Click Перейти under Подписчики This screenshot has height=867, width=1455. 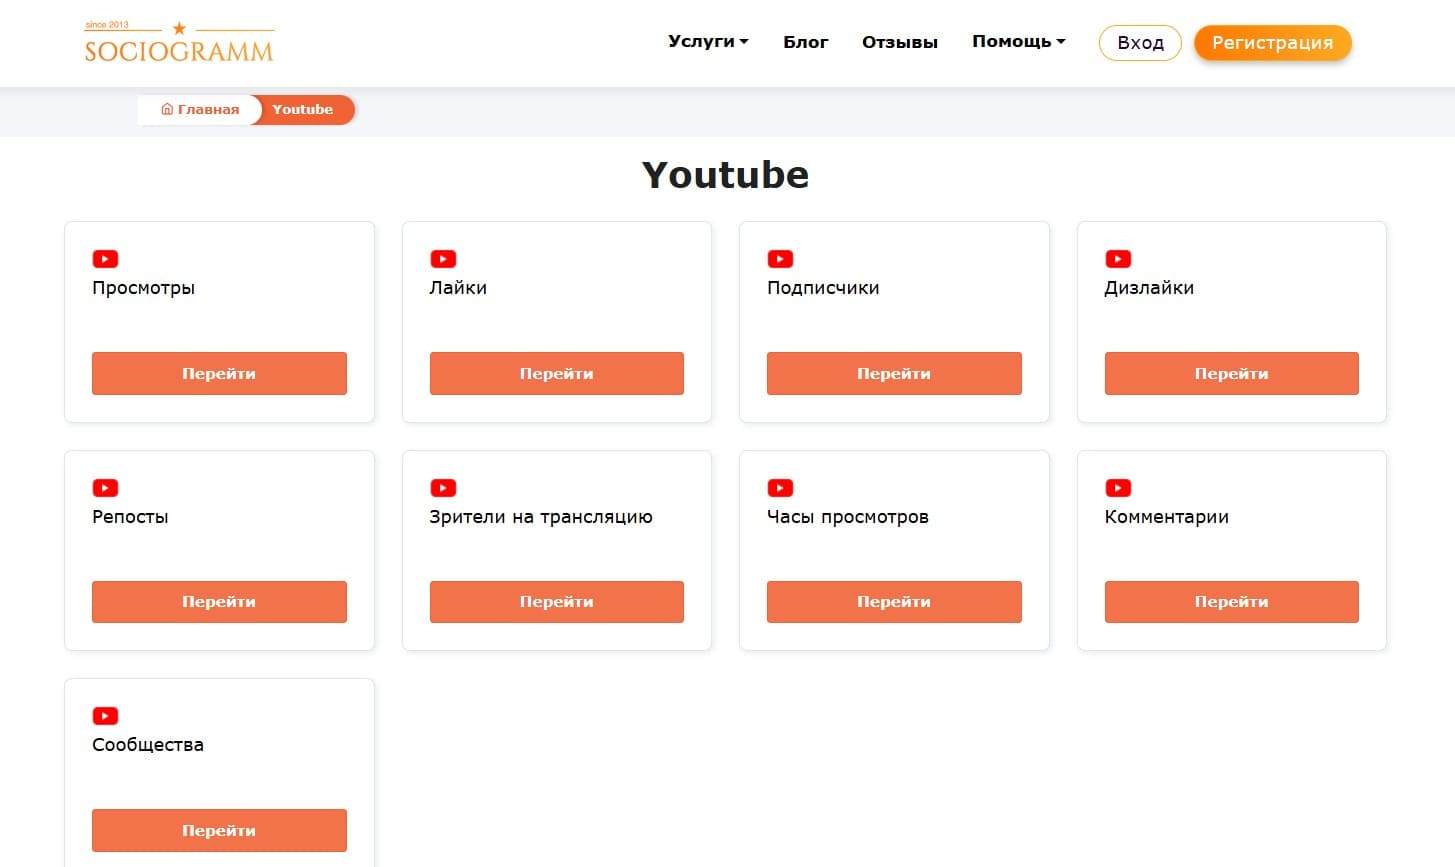[894, 373]
